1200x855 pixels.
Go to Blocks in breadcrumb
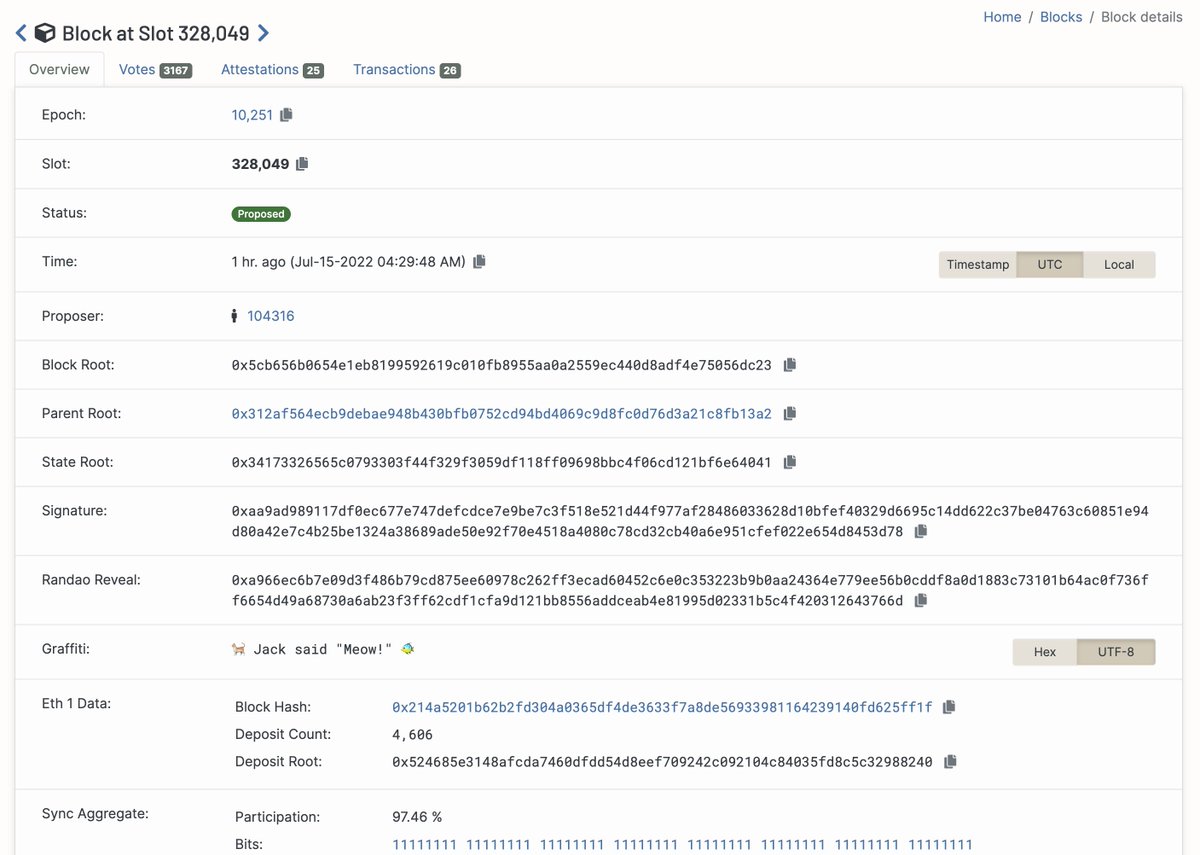tap(1061, 17)
